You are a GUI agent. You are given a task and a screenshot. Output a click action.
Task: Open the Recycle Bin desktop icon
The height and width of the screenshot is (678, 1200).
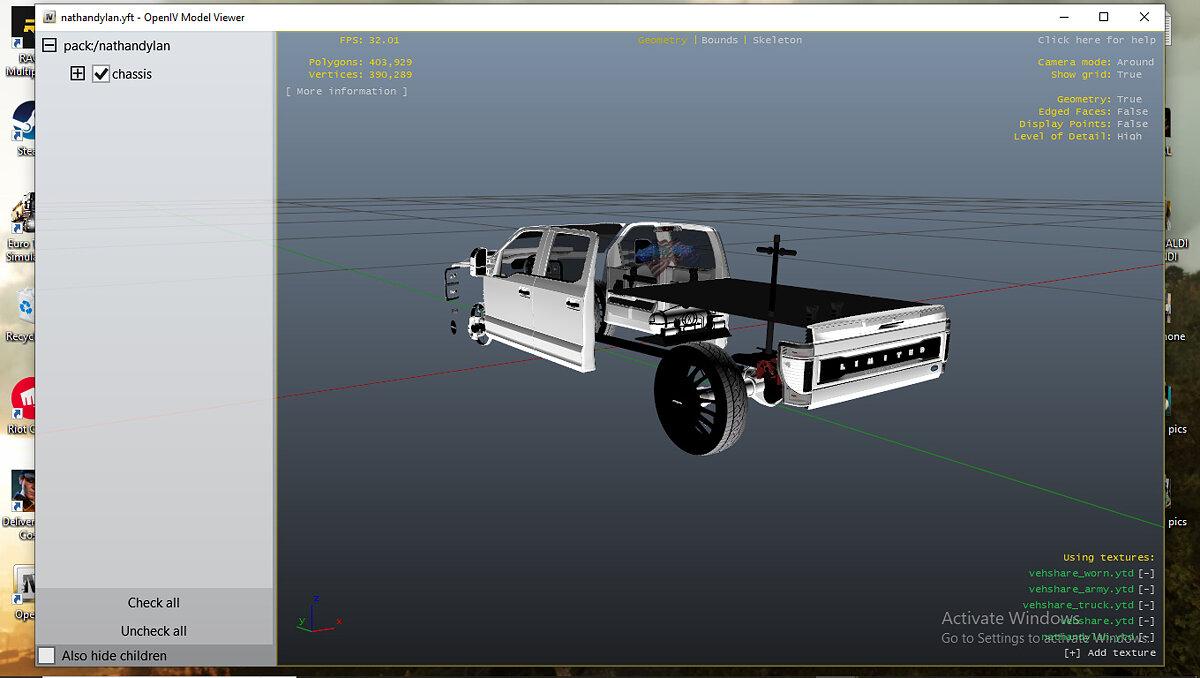pos(22,310)
